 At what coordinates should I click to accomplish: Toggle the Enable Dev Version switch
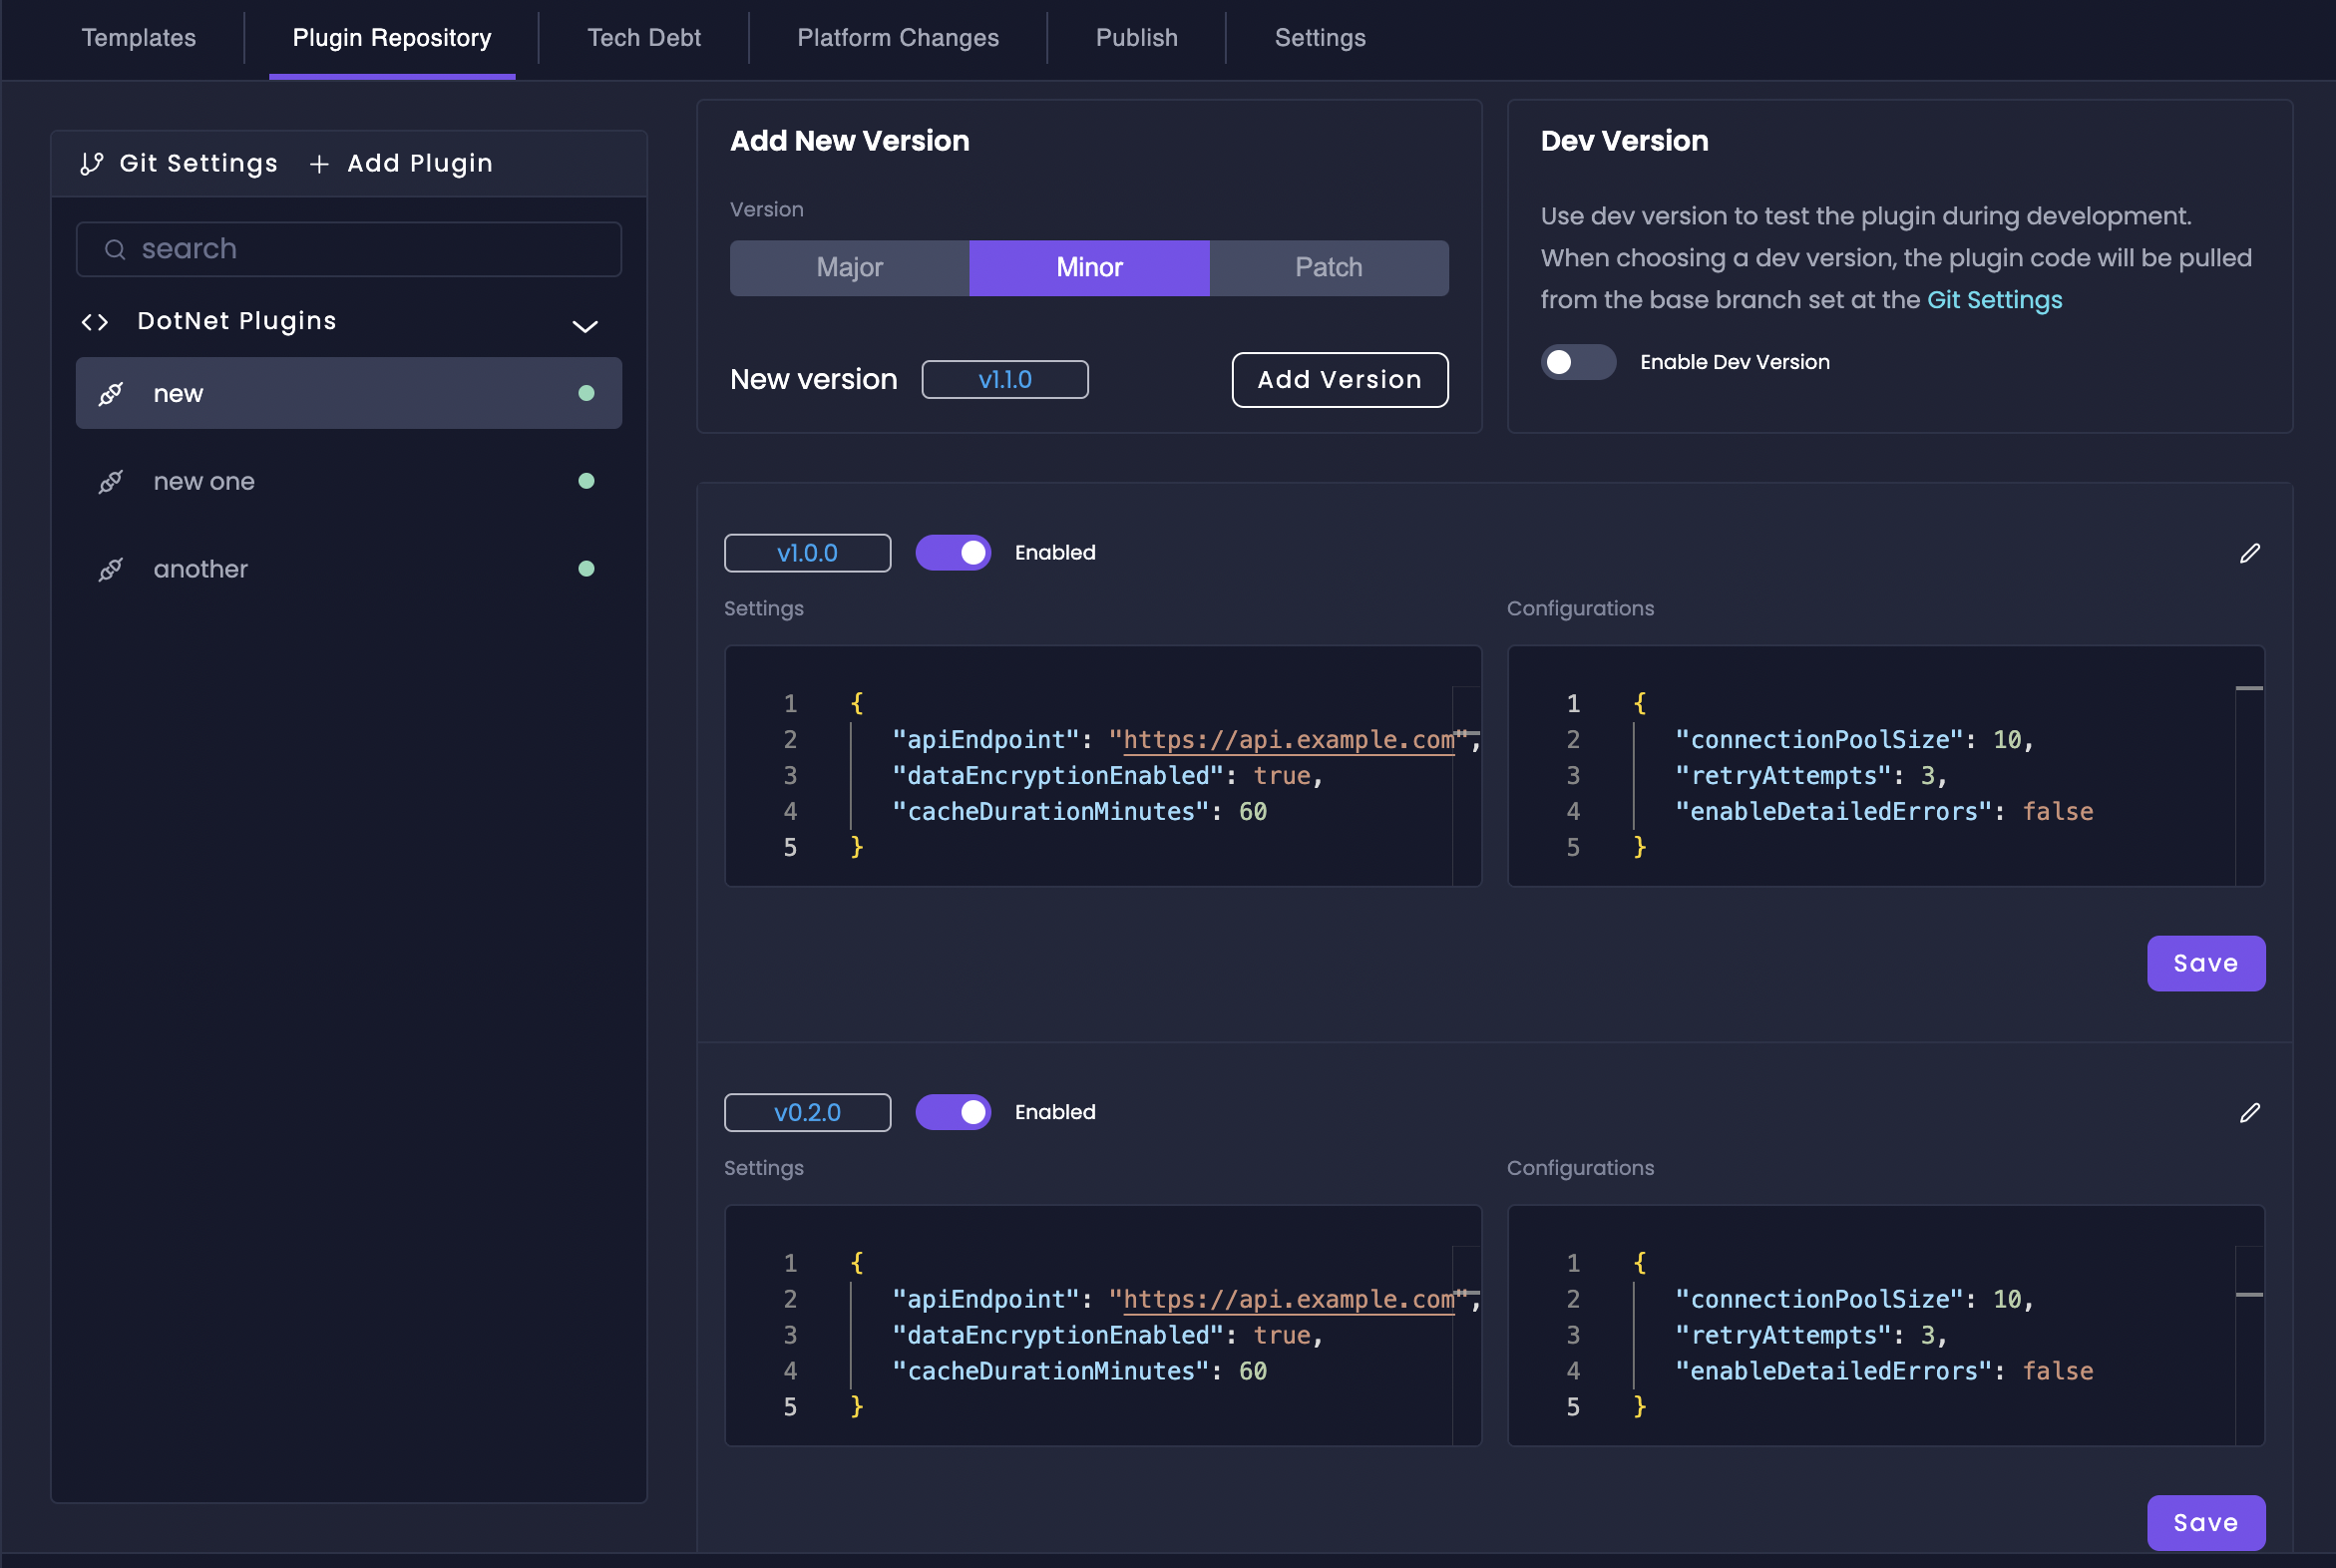(x=1577, y=362)
